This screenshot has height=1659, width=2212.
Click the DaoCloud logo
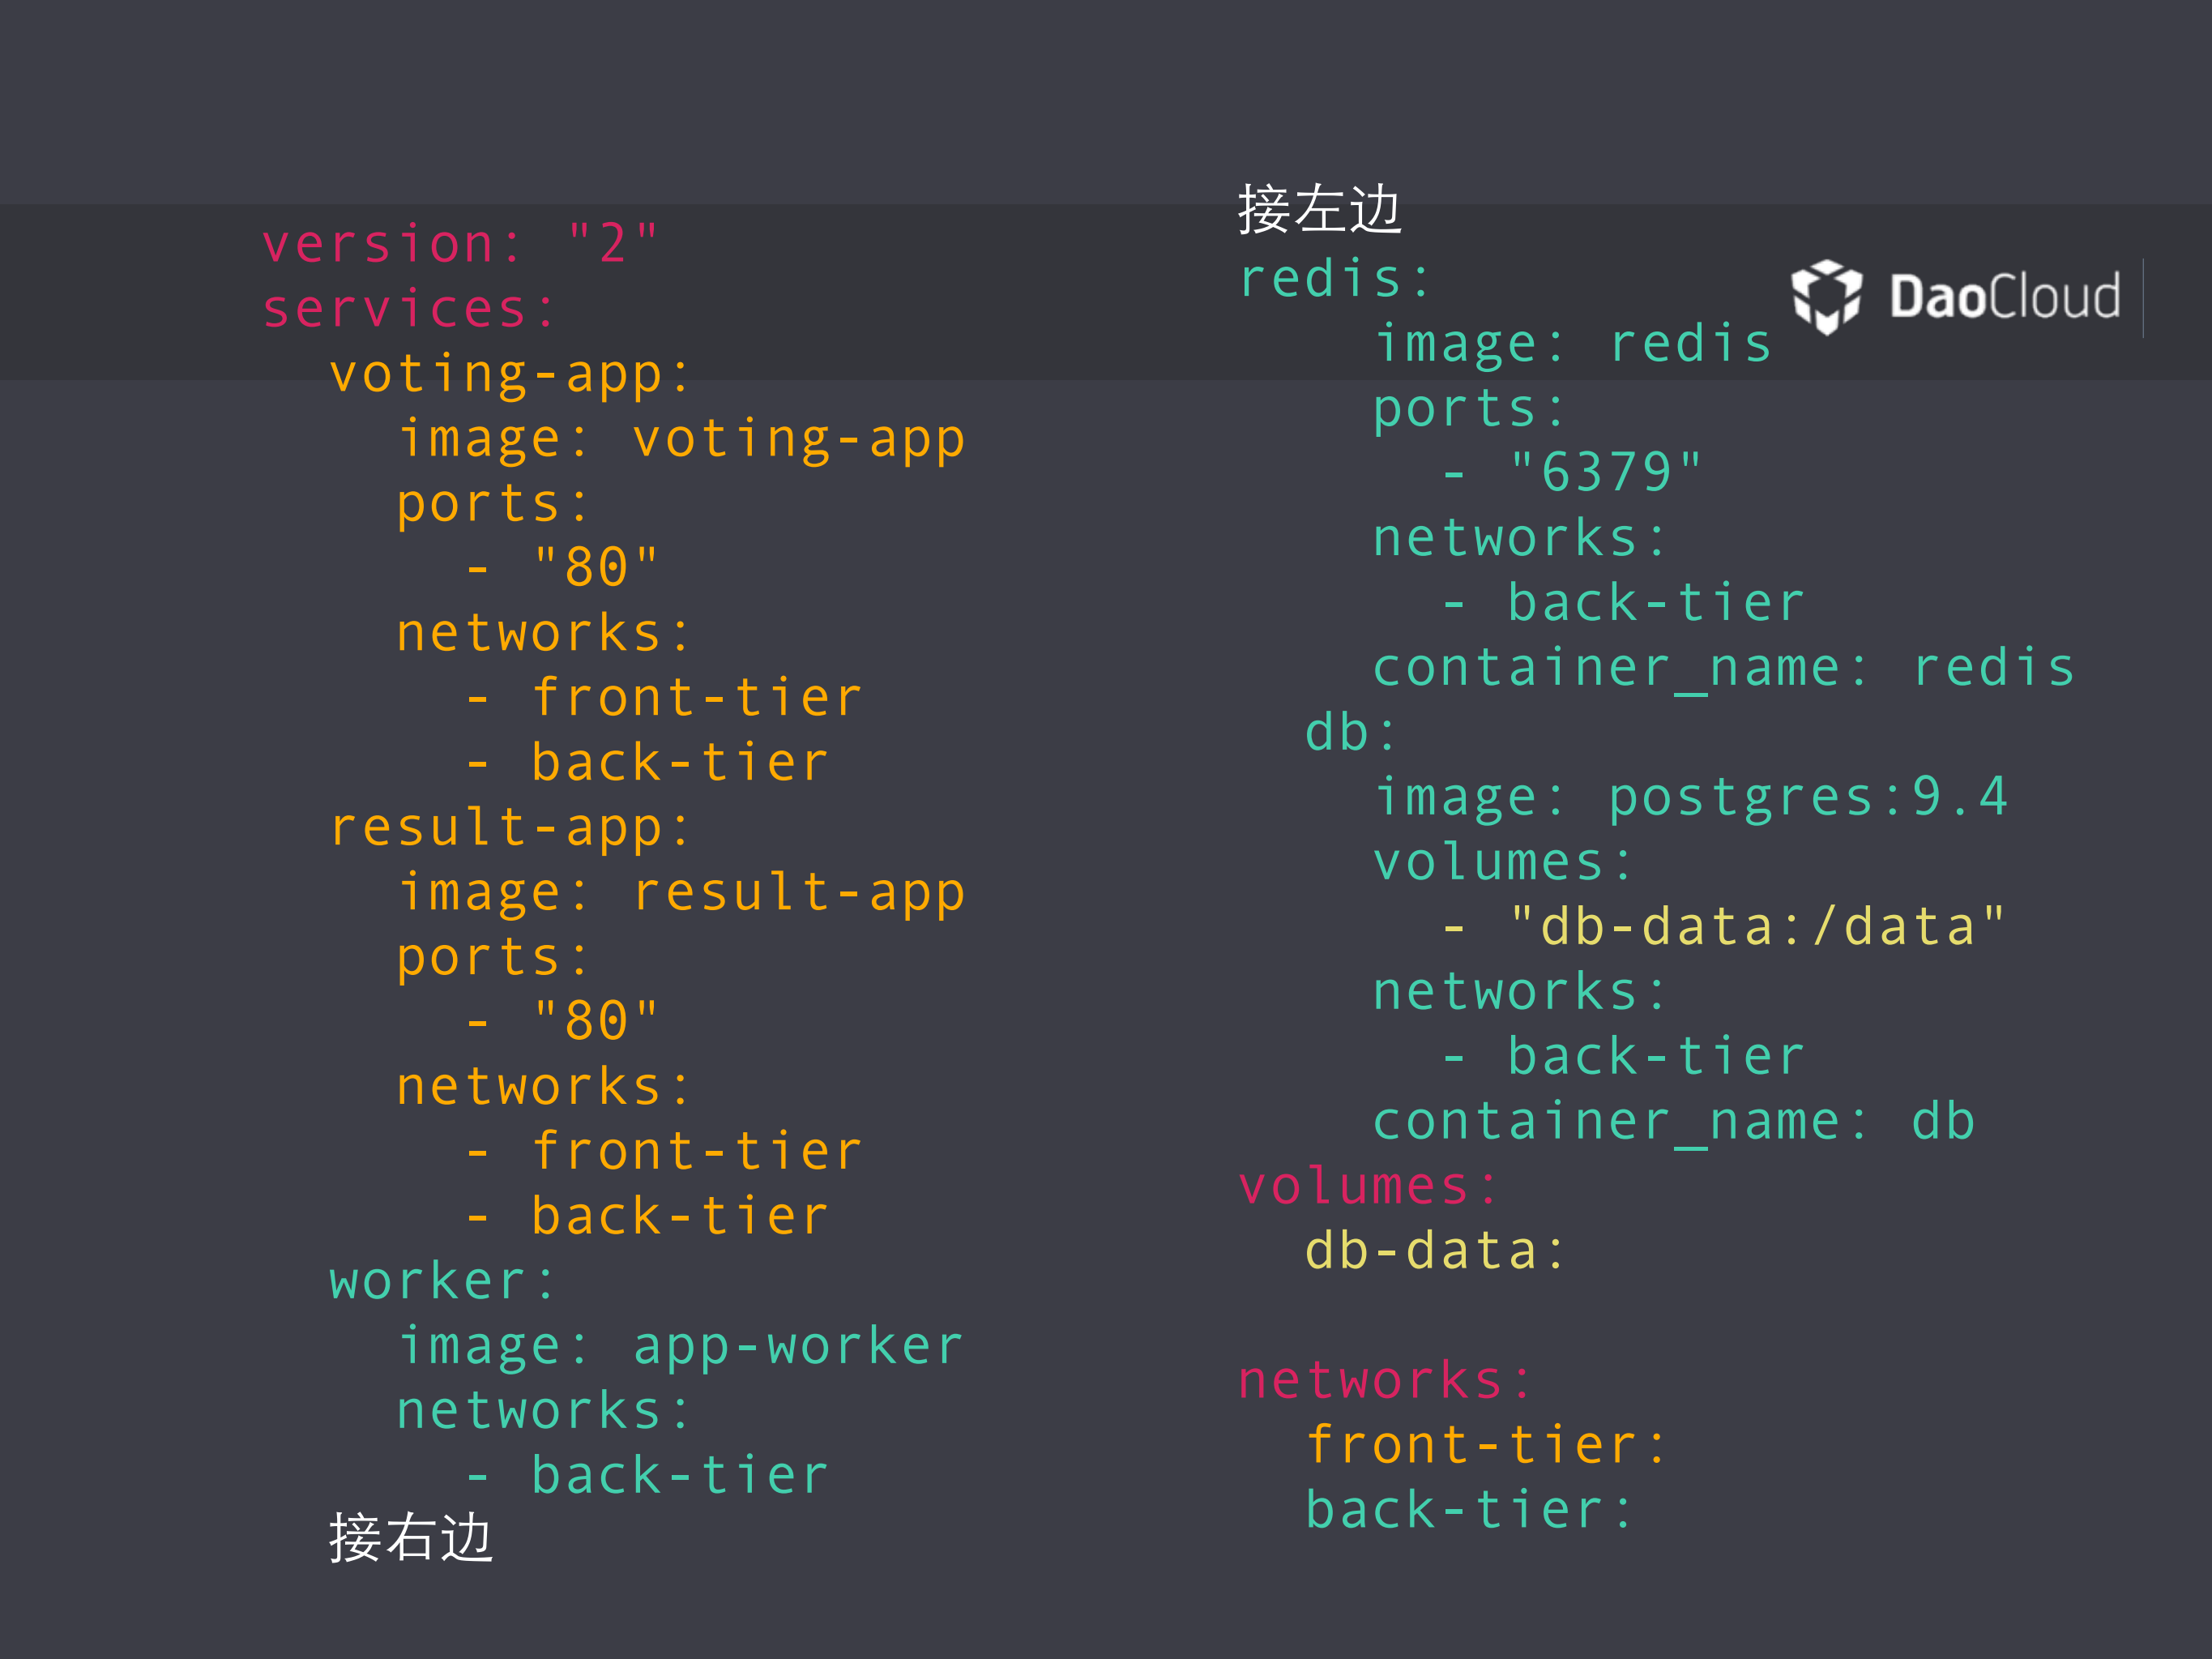(1960, 297)
